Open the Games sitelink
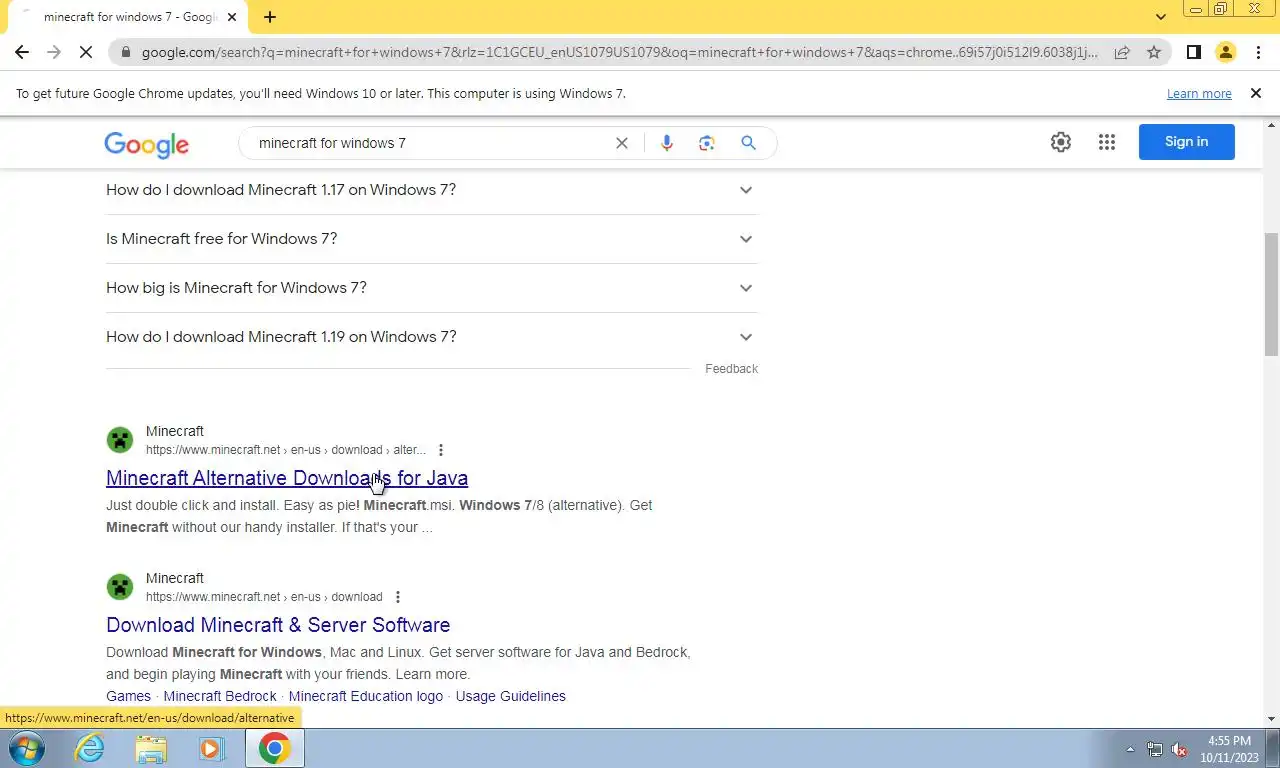 coord(128,696)
